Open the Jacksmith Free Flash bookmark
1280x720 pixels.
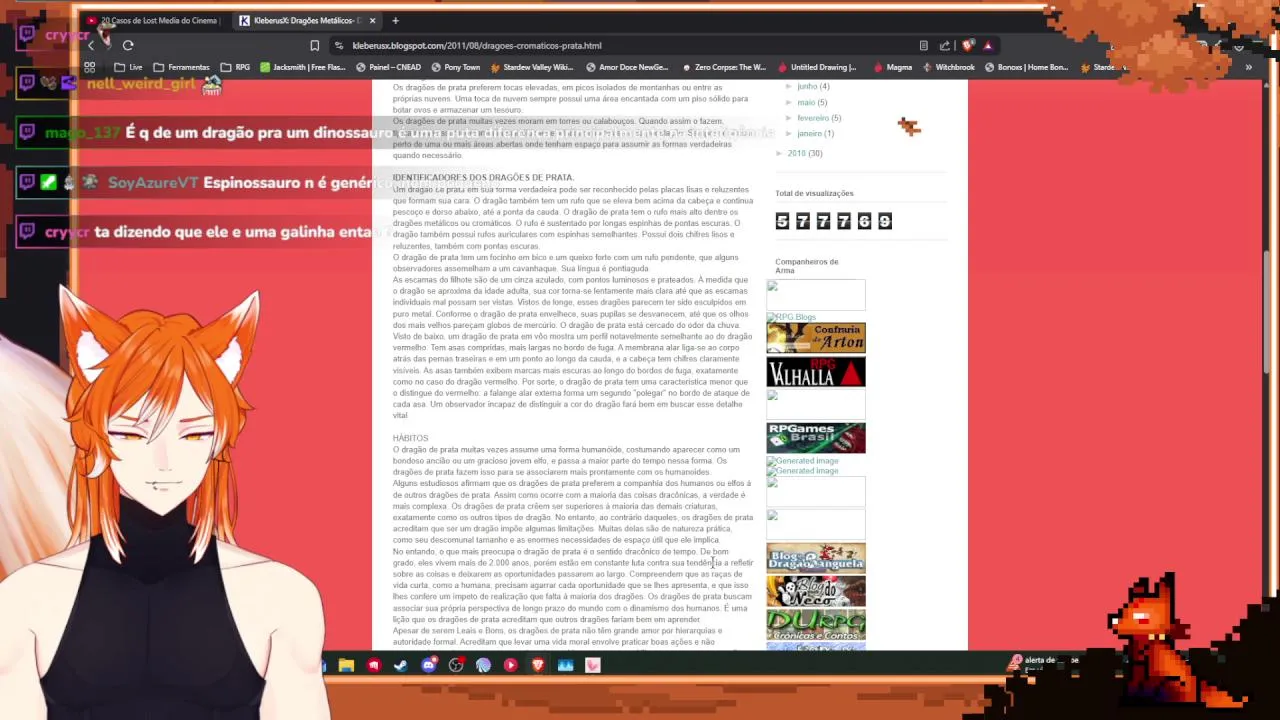(x=302, y=67)
